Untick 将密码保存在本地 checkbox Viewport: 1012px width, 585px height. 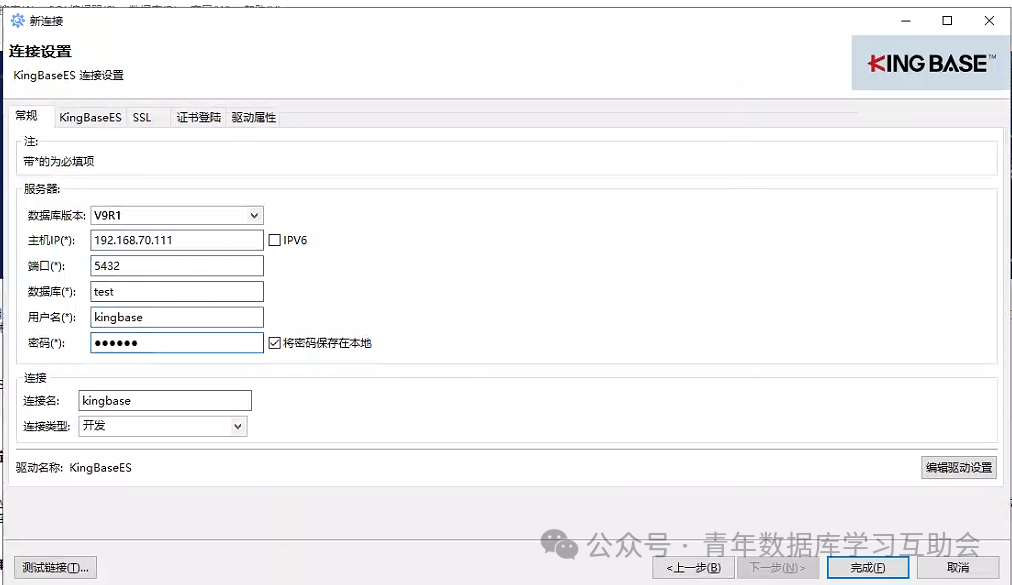point(274,343)
